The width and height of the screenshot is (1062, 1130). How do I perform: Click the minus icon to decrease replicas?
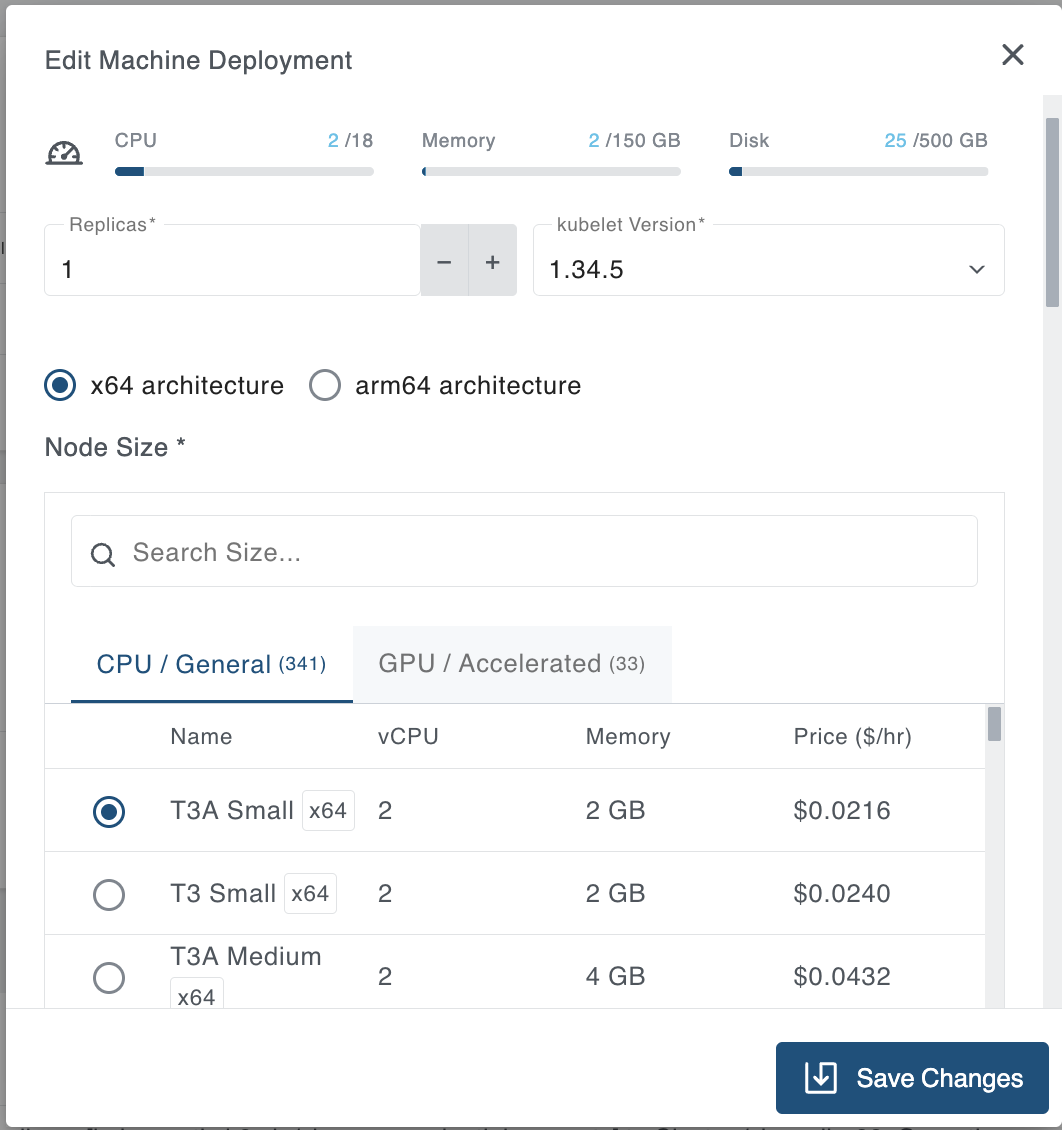pos(444,261)
